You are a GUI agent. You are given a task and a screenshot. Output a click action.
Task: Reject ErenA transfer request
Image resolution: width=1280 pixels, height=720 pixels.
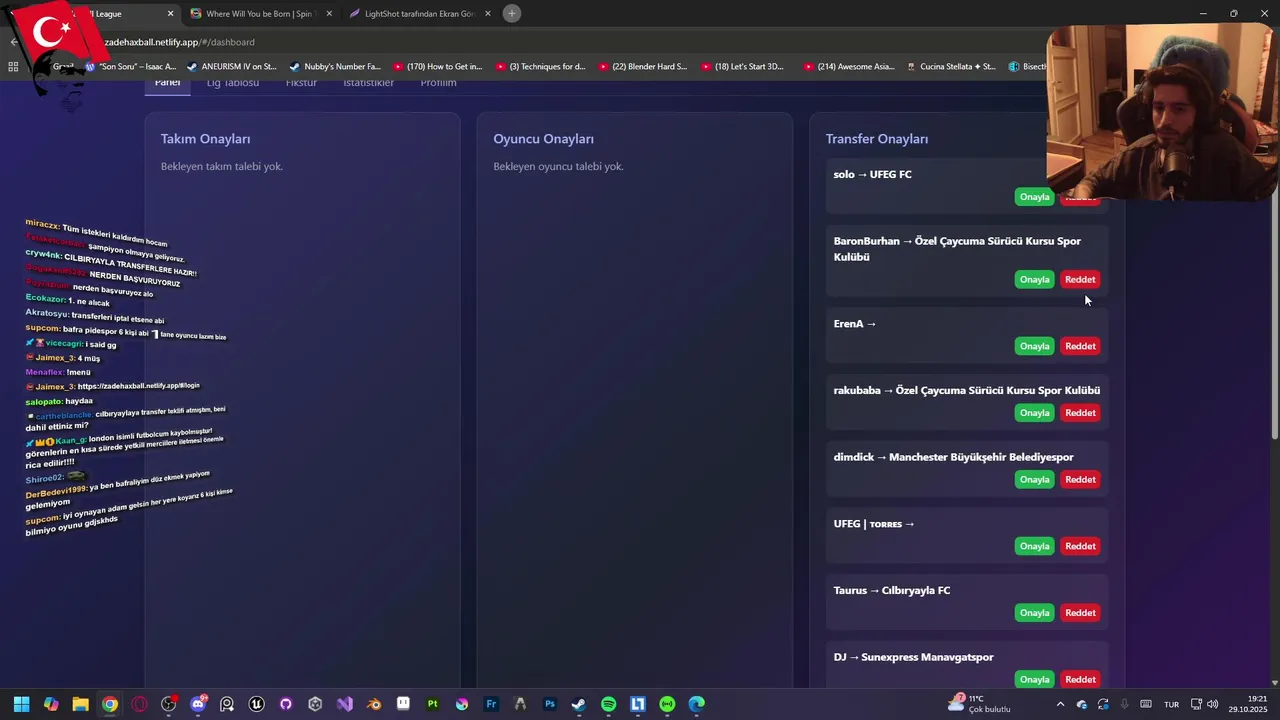1080,346
